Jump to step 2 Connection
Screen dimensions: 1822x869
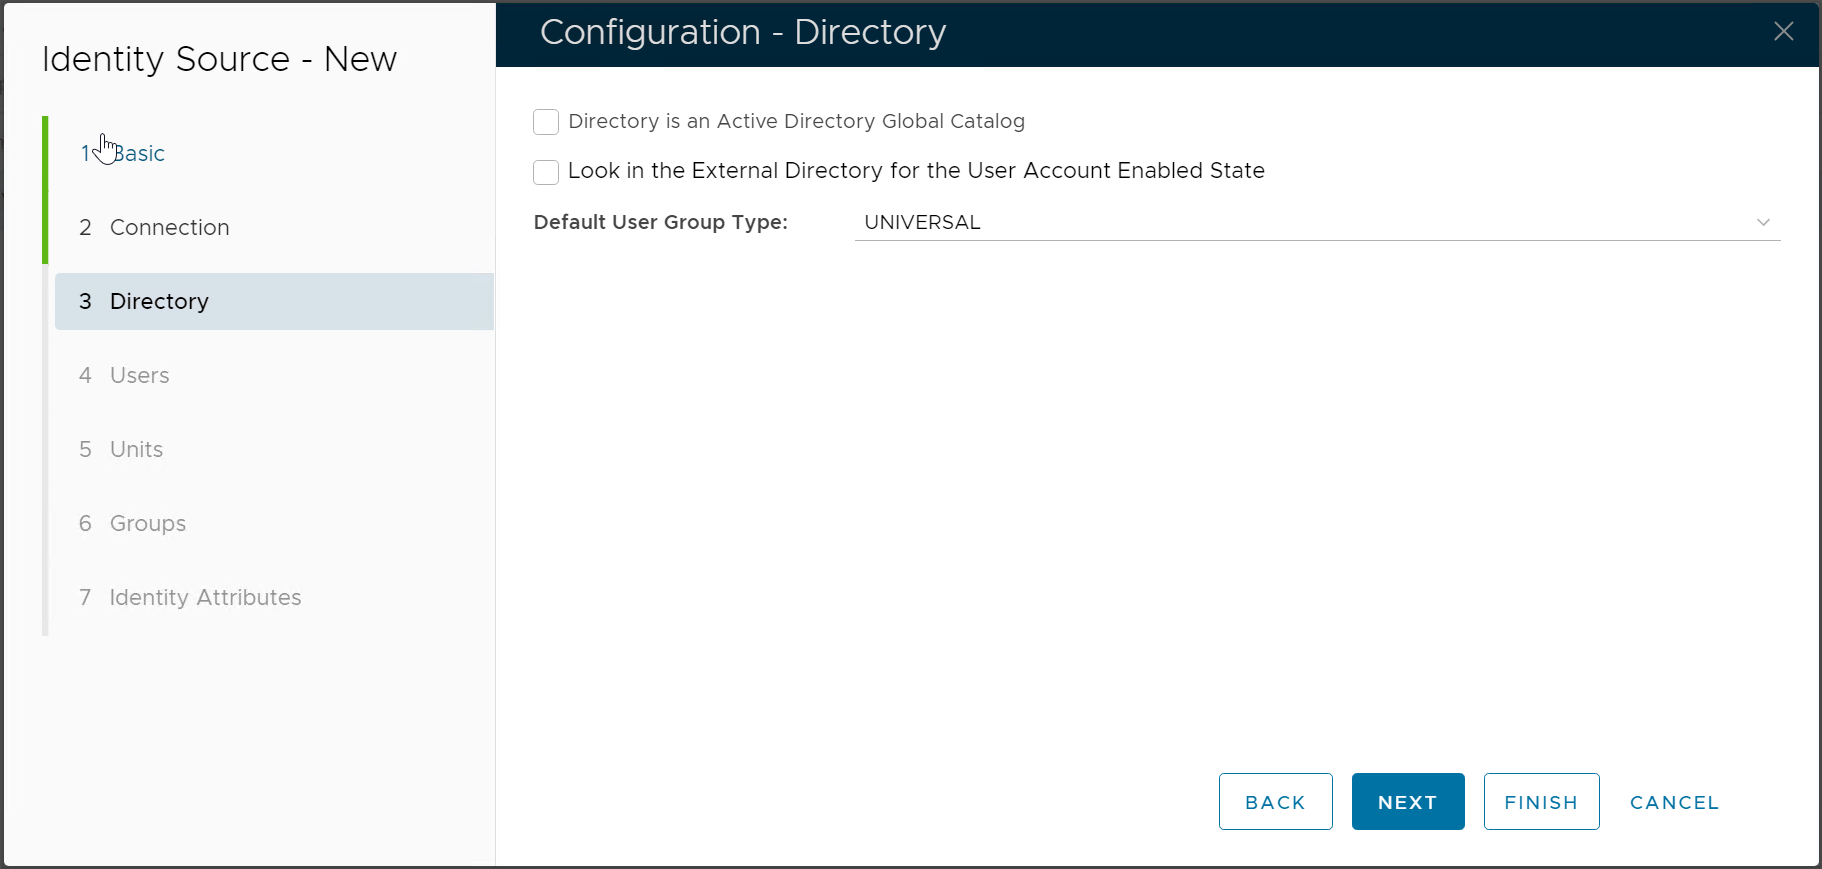[x=168, y=228]
